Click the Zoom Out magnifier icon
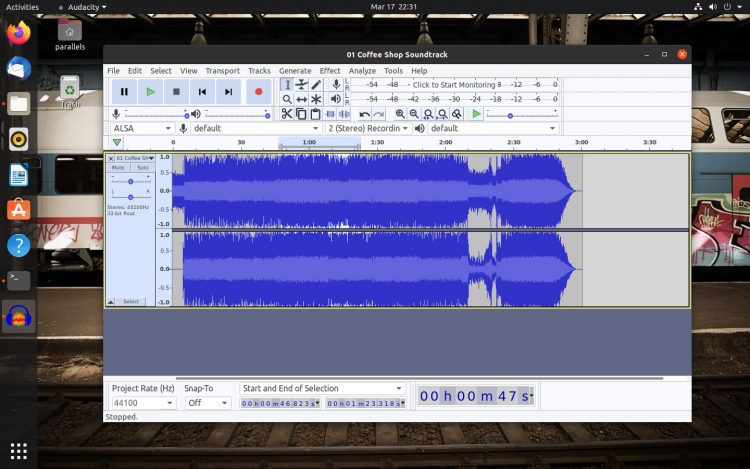 coord(414,114)
